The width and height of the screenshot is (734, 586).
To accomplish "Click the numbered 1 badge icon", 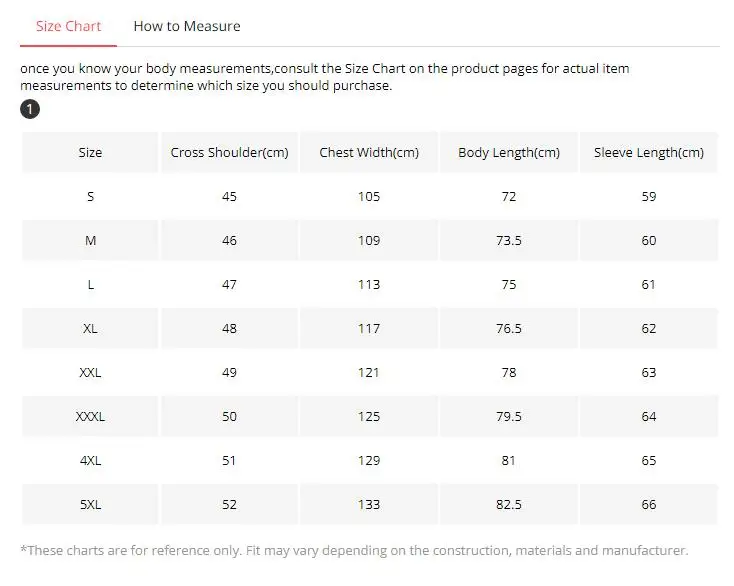I will click(x=30, y=109).
